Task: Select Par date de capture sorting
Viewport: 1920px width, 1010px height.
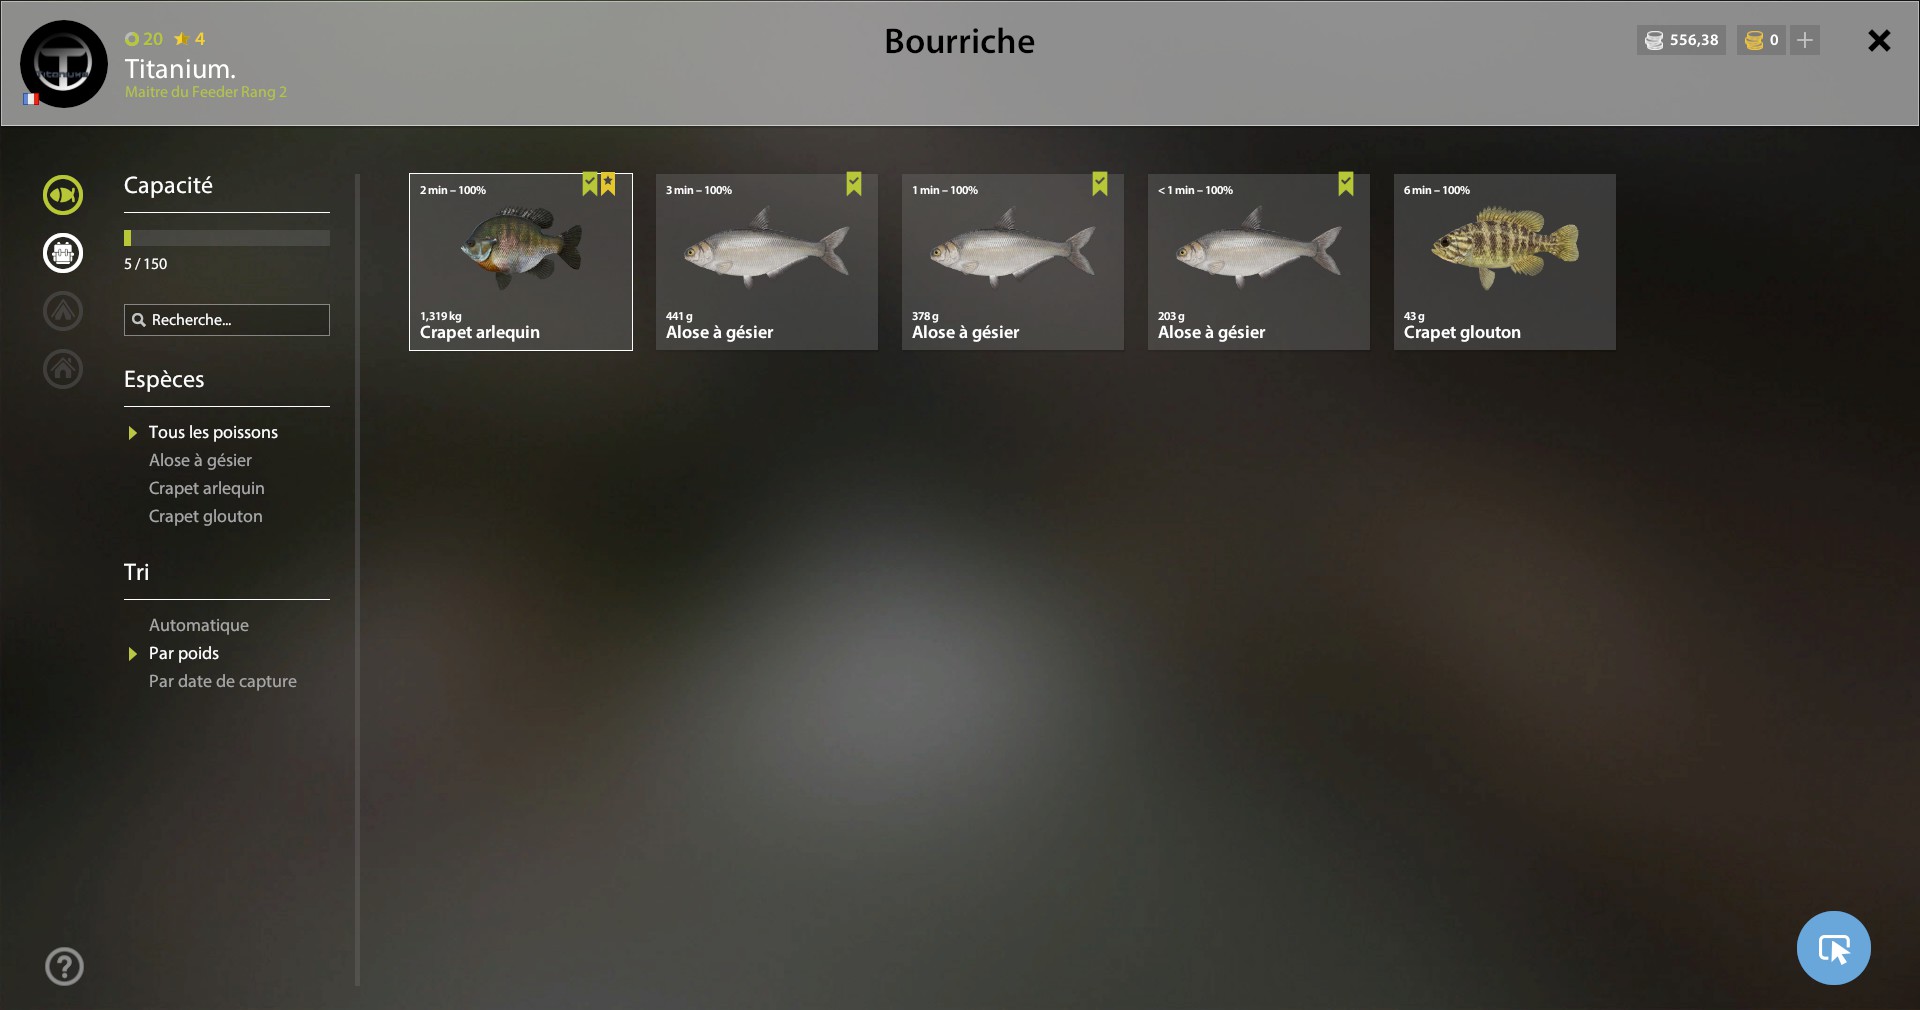Action: tap(223, 681)
